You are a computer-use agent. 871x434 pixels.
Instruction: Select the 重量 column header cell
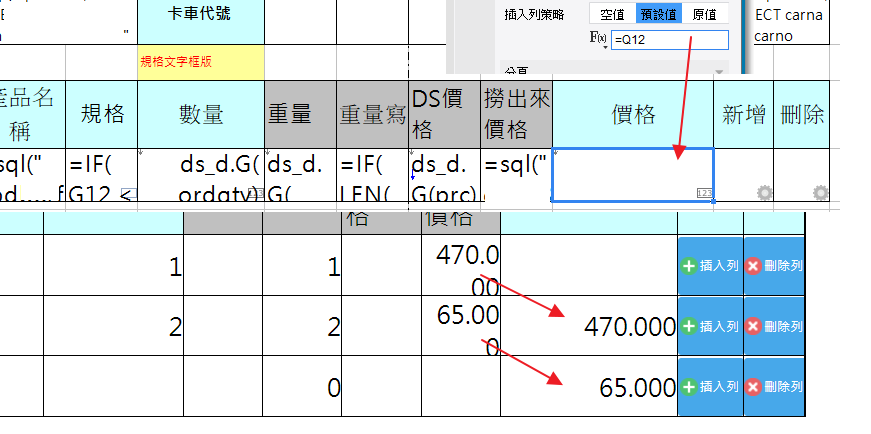[x=300, y=114]
